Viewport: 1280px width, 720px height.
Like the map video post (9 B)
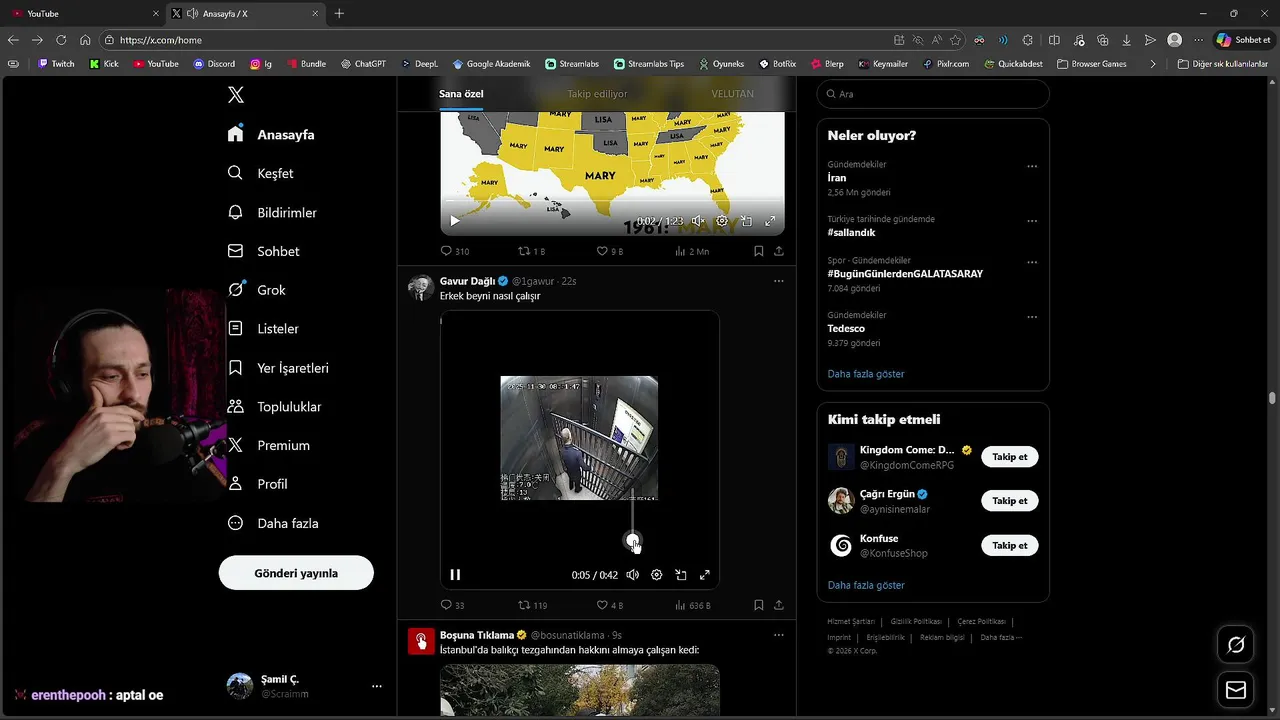pyautogui.click(x=610, y=251)
